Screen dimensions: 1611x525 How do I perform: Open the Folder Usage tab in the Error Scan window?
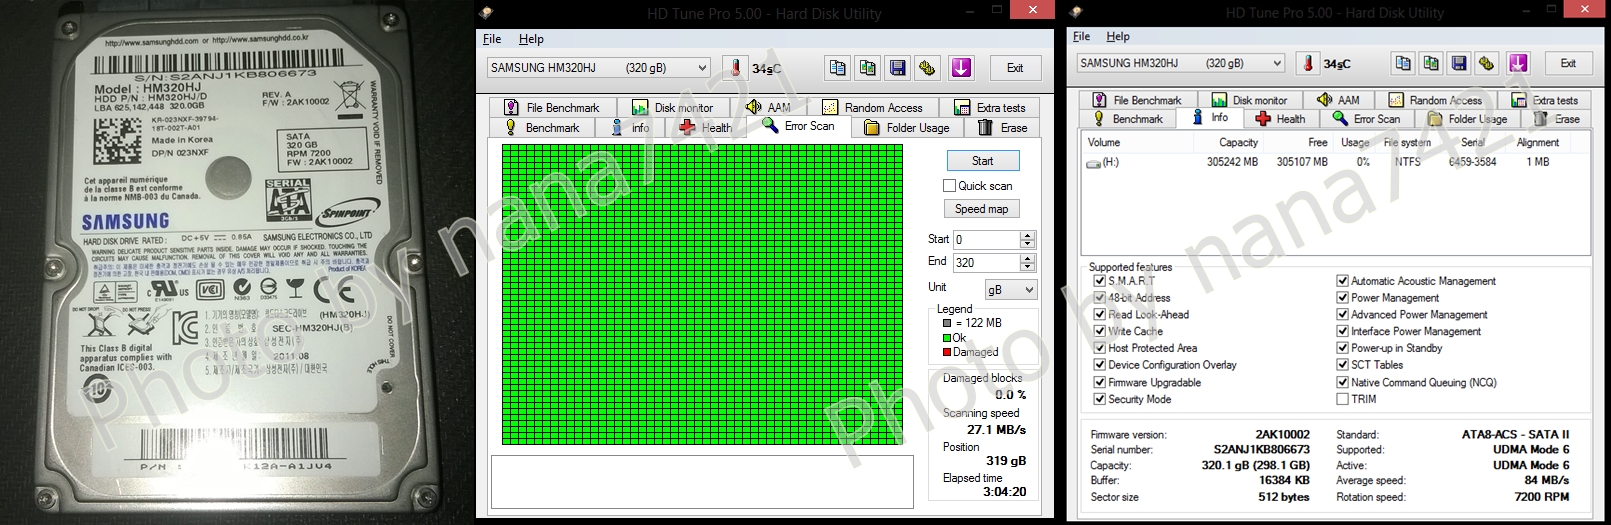click(908, 128)
